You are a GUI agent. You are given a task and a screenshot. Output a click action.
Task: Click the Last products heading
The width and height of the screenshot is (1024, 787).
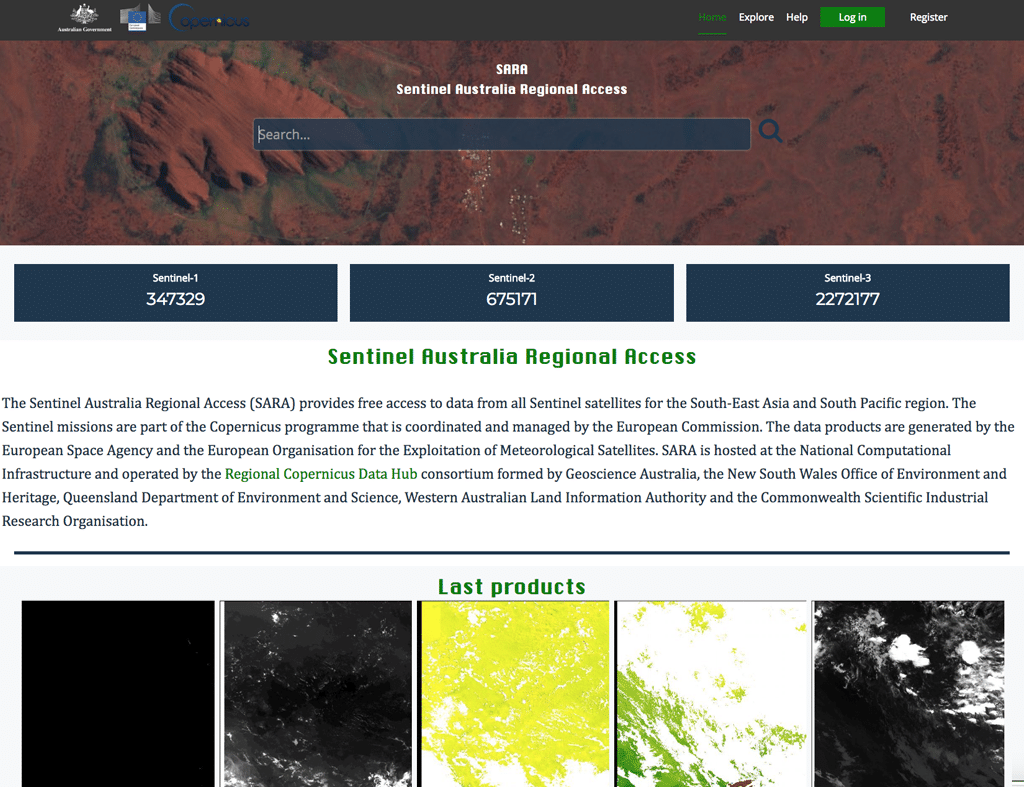512,587
